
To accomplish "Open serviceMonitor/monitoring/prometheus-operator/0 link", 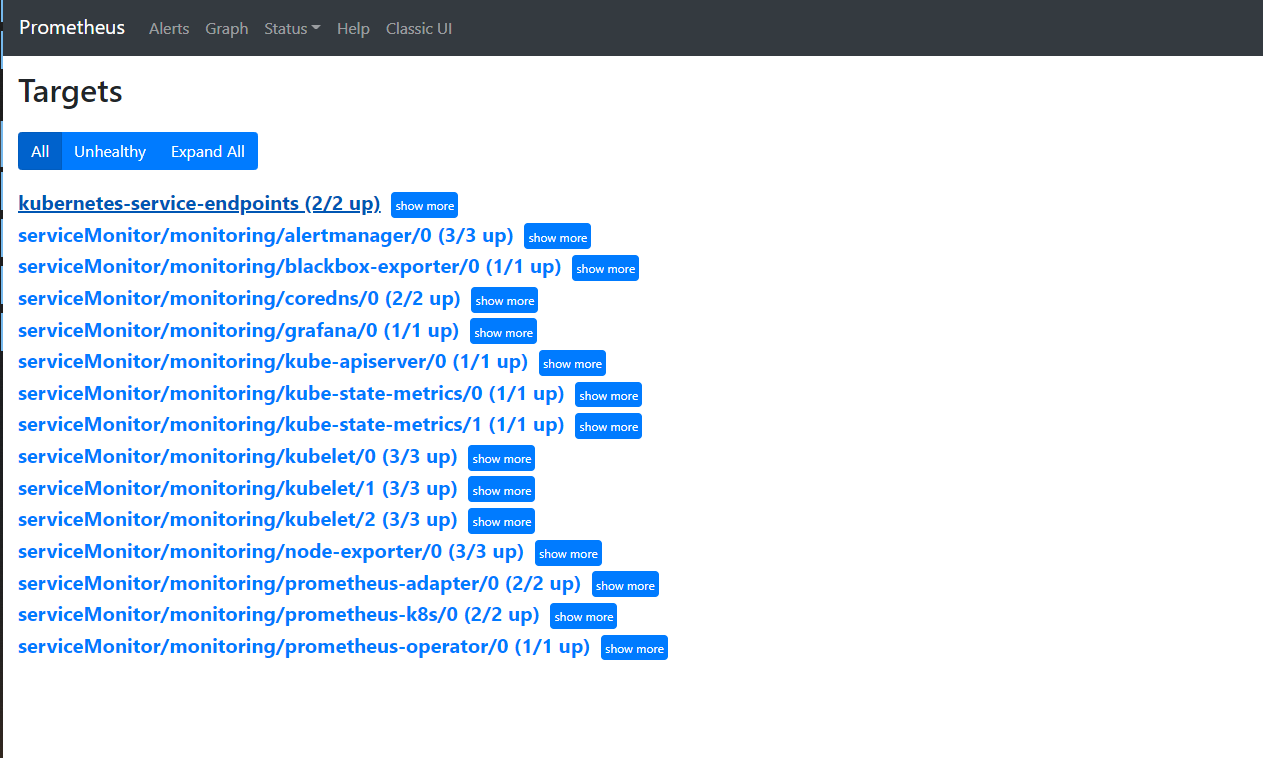I will coord(304,647).
